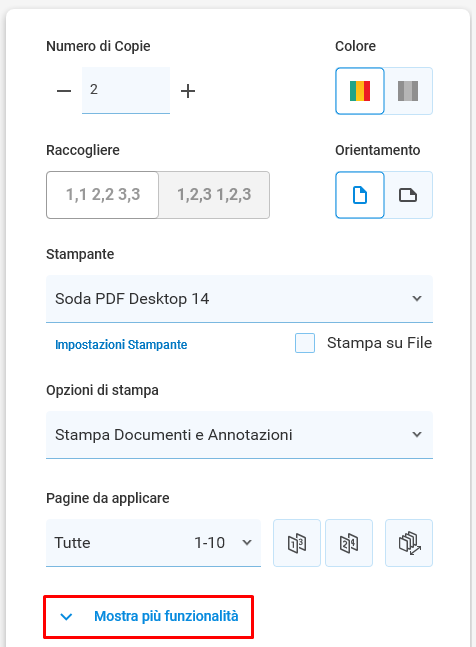The image size is (476, 647).
Task: Click the Numero di Copie input field
Action: (x=126, y=90)
